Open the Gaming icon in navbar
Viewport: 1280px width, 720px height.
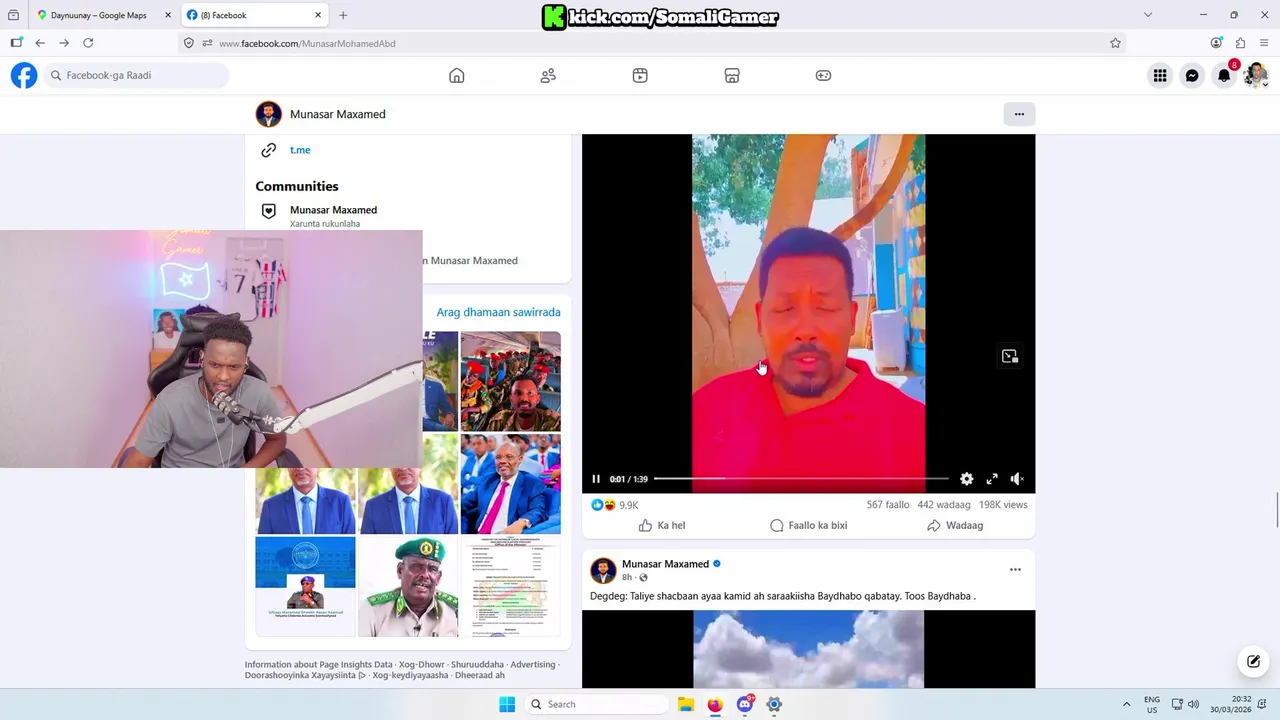click(823, 75)
